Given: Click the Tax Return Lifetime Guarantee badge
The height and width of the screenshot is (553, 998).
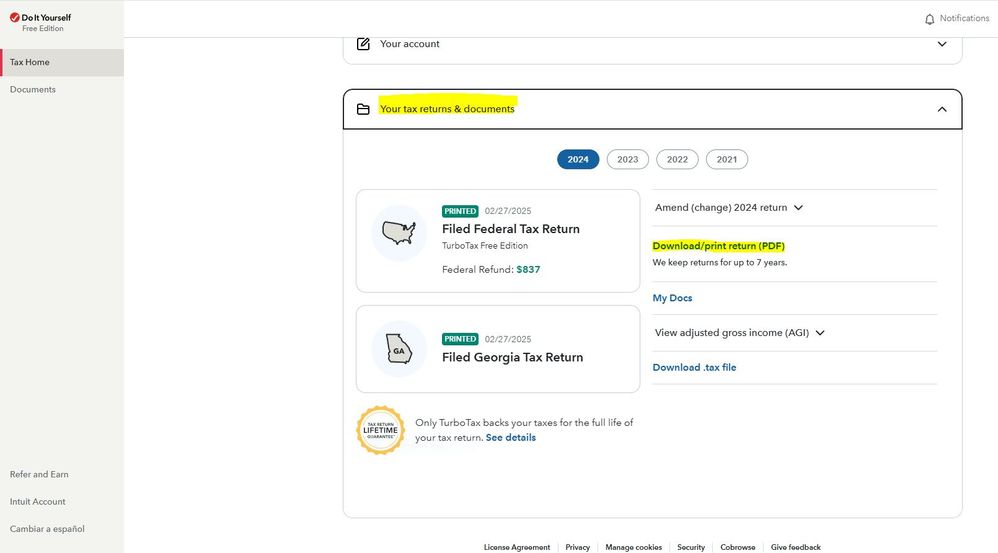Looking at the screenshot, I should (x=381, y=430).
